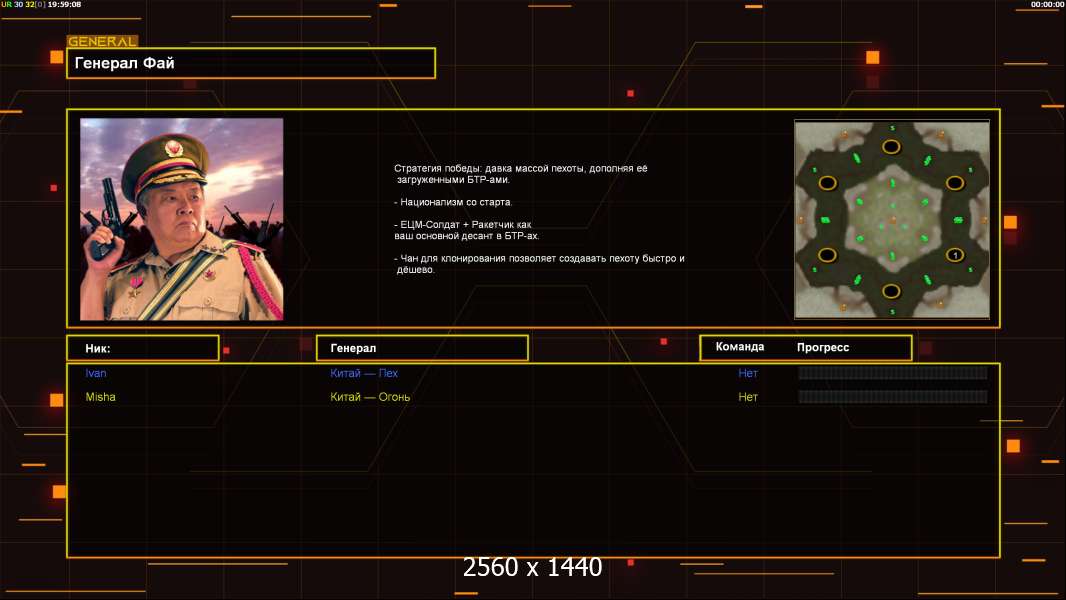The image size is (1066, 600).
Task: Click the 'Чан для клонирования' tip line
Action: pyautogui.click(x=539, y=264)
